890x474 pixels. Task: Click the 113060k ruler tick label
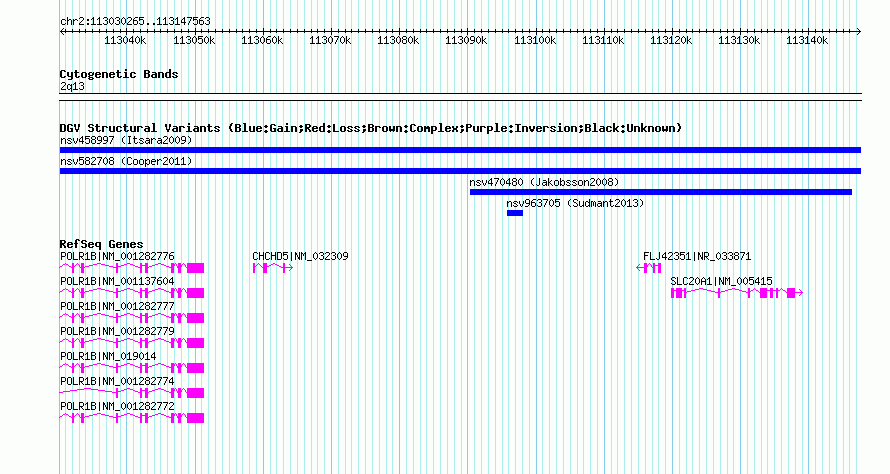pos(262,40)
